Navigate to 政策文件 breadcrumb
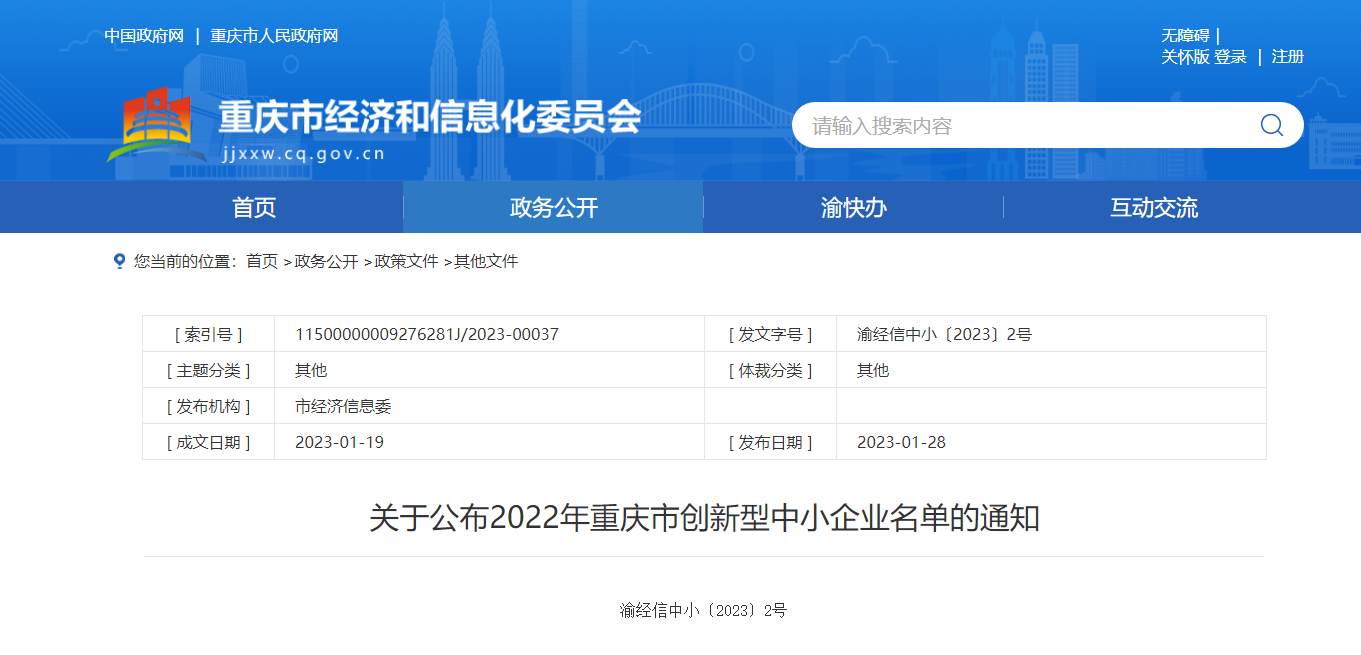This screenshot has width=1361, height=655. (x=406, y=261)
